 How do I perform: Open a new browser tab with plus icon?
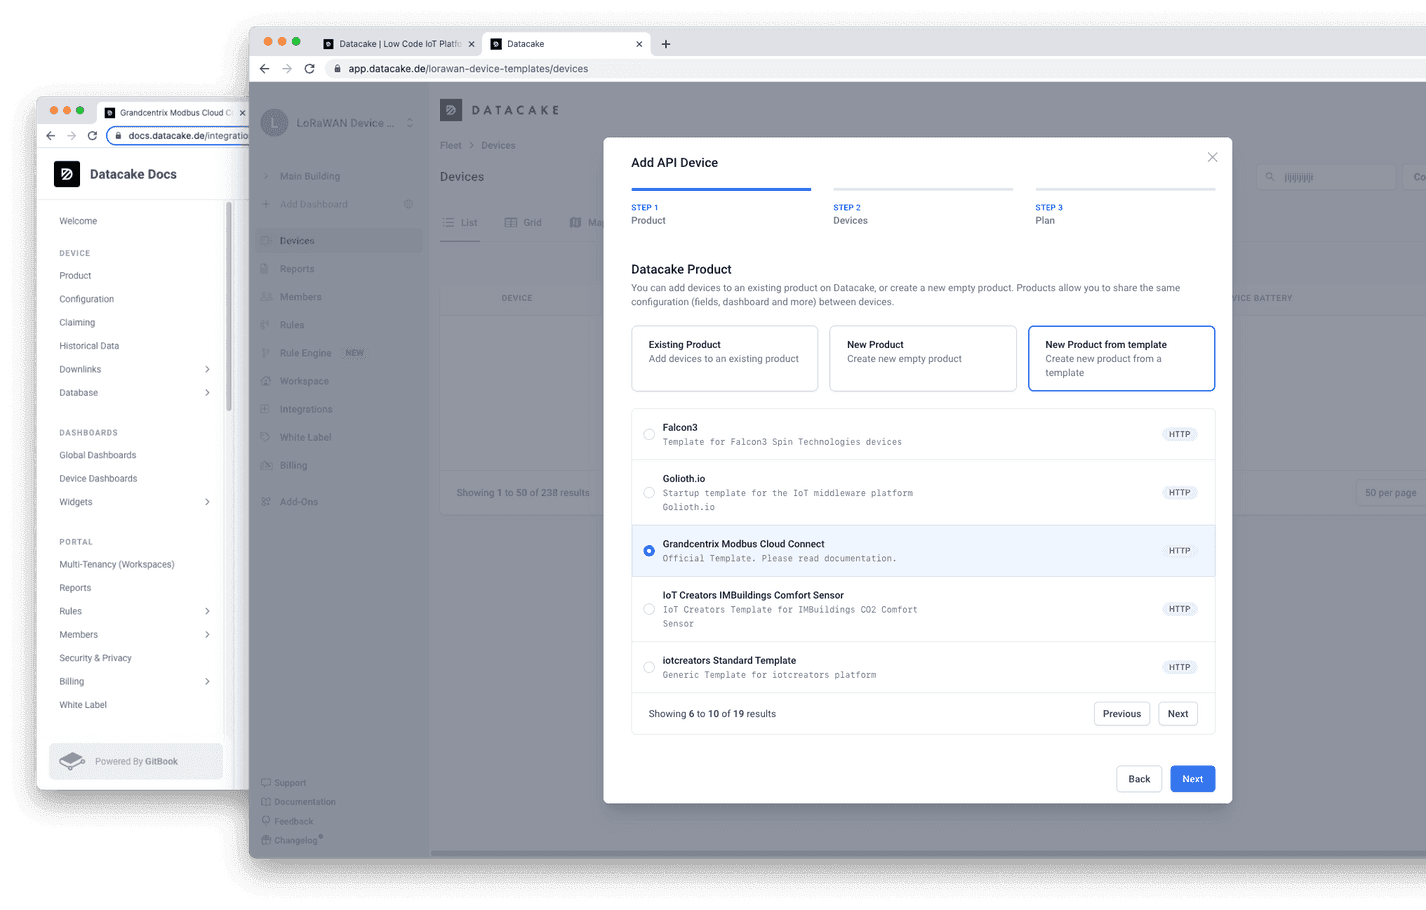point(666,44)
